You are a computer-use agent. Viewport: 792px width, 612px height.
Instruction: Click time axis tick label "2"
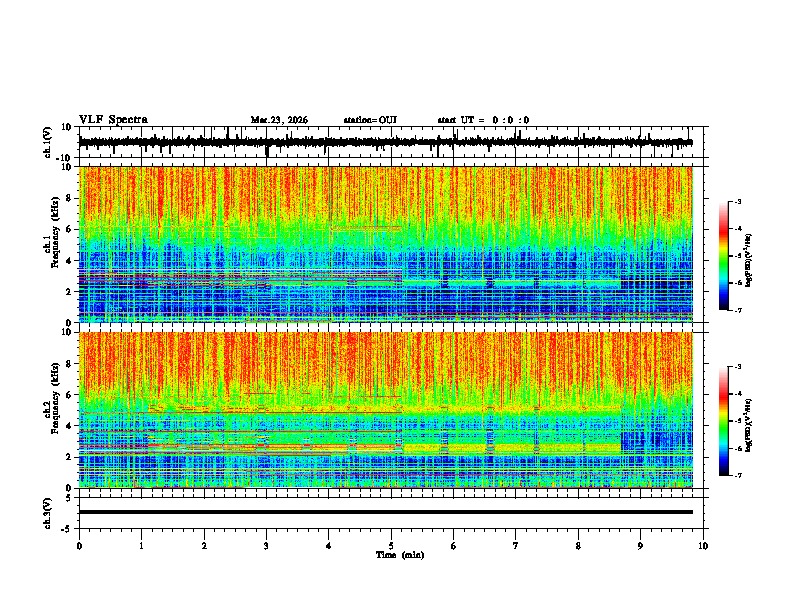(x=204, y=546)
